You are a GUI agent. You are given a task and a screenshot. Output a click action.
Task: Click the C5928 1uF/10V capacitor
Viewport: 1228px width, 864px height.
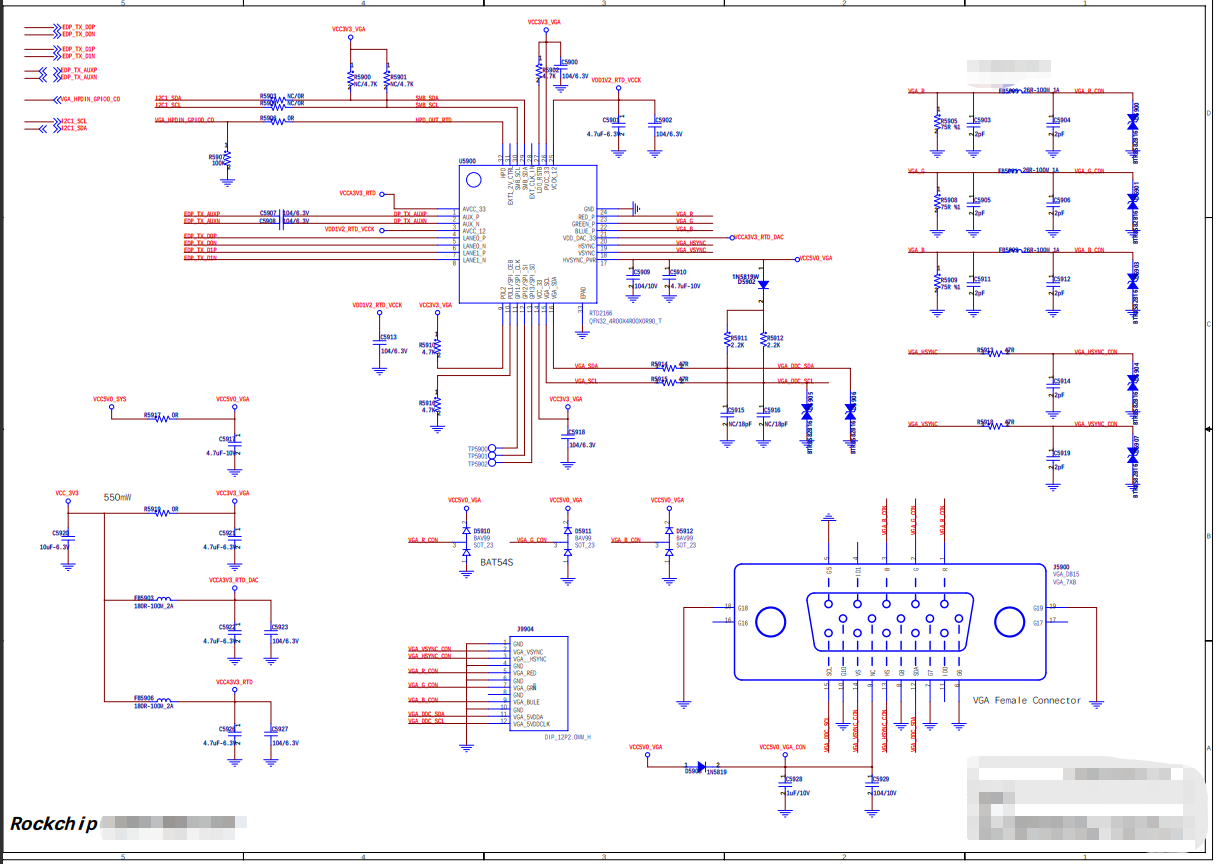pos(784,786)
